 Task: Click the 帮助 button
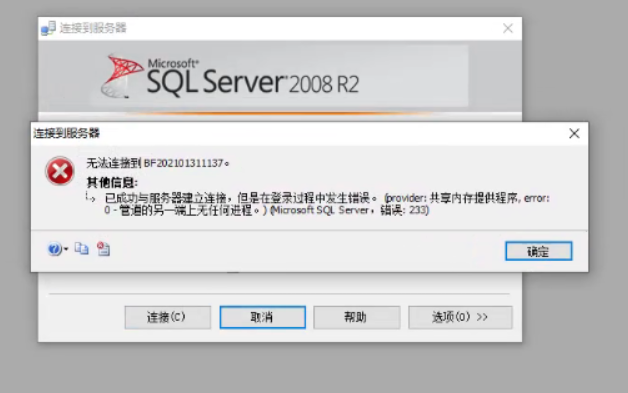tap(356, 317)
